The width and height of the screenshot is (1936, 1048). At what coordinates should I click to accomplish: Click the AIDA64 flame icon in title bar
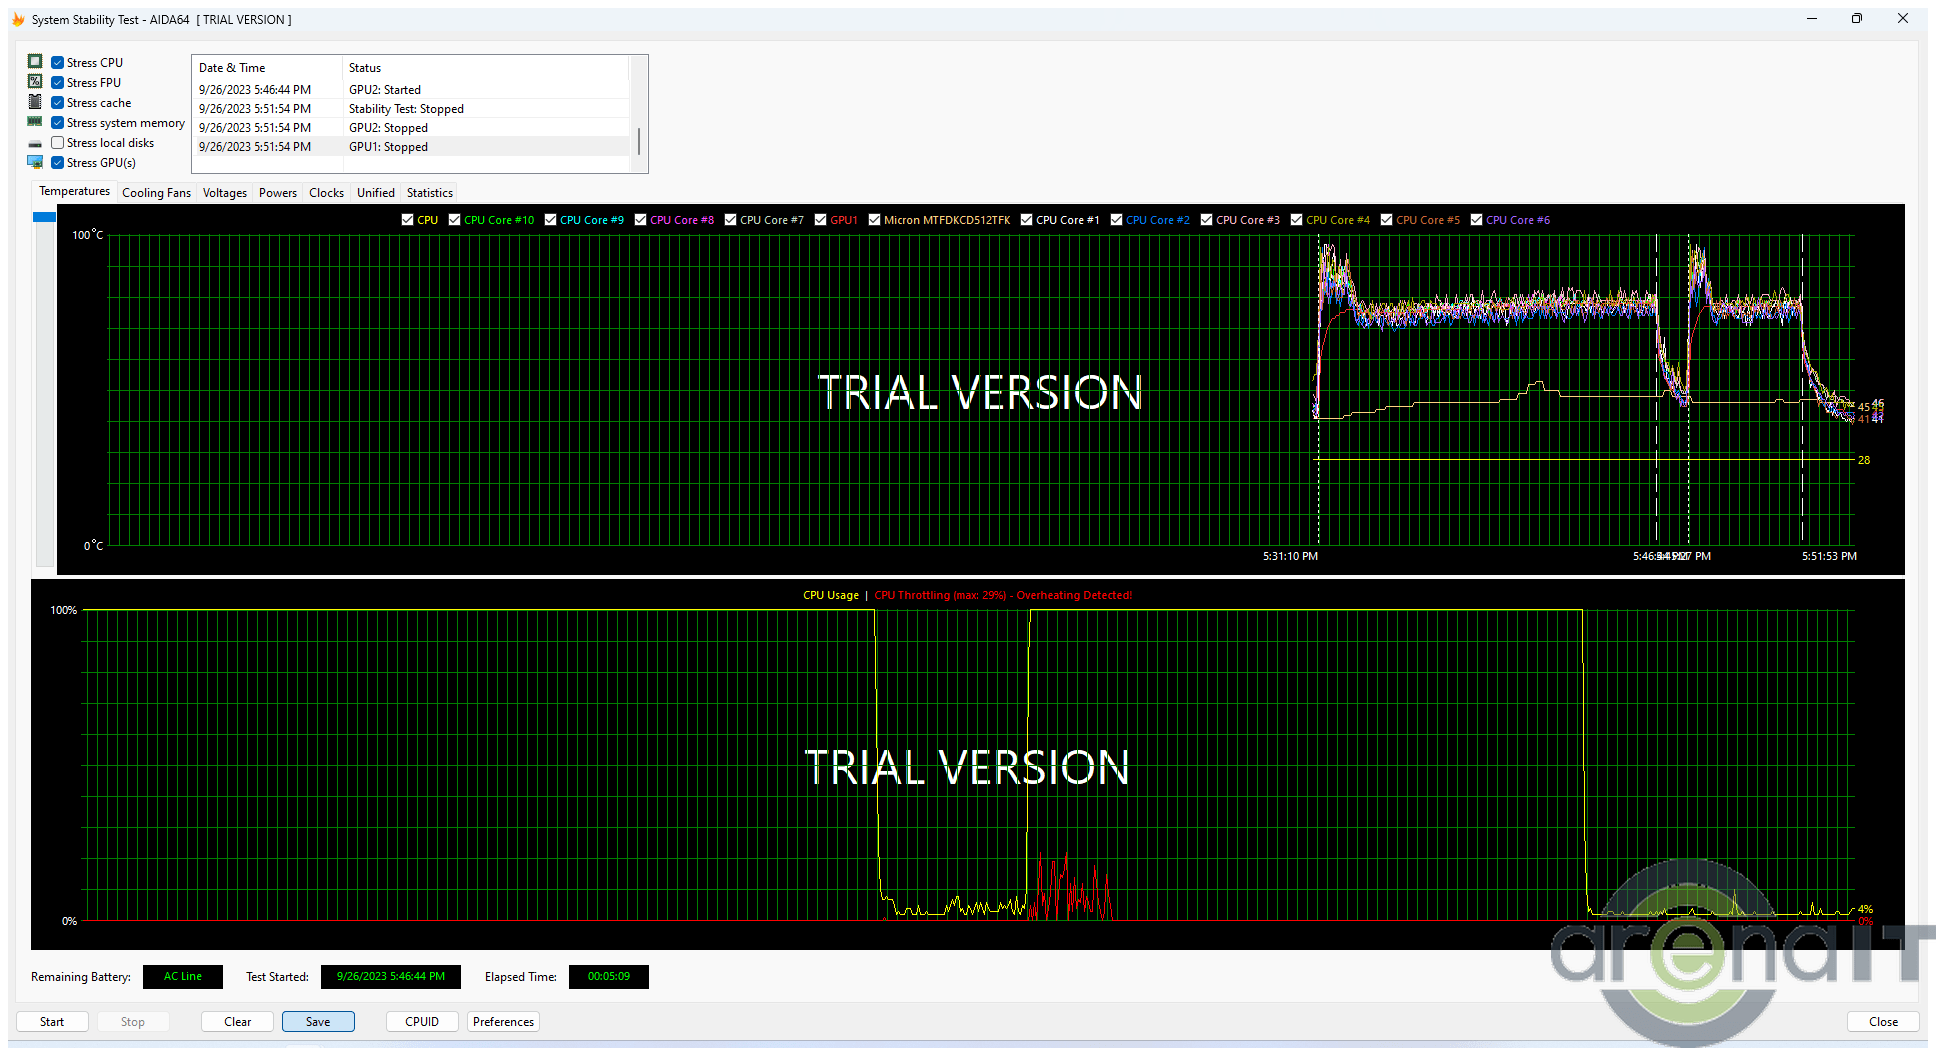tap(18, 19)
